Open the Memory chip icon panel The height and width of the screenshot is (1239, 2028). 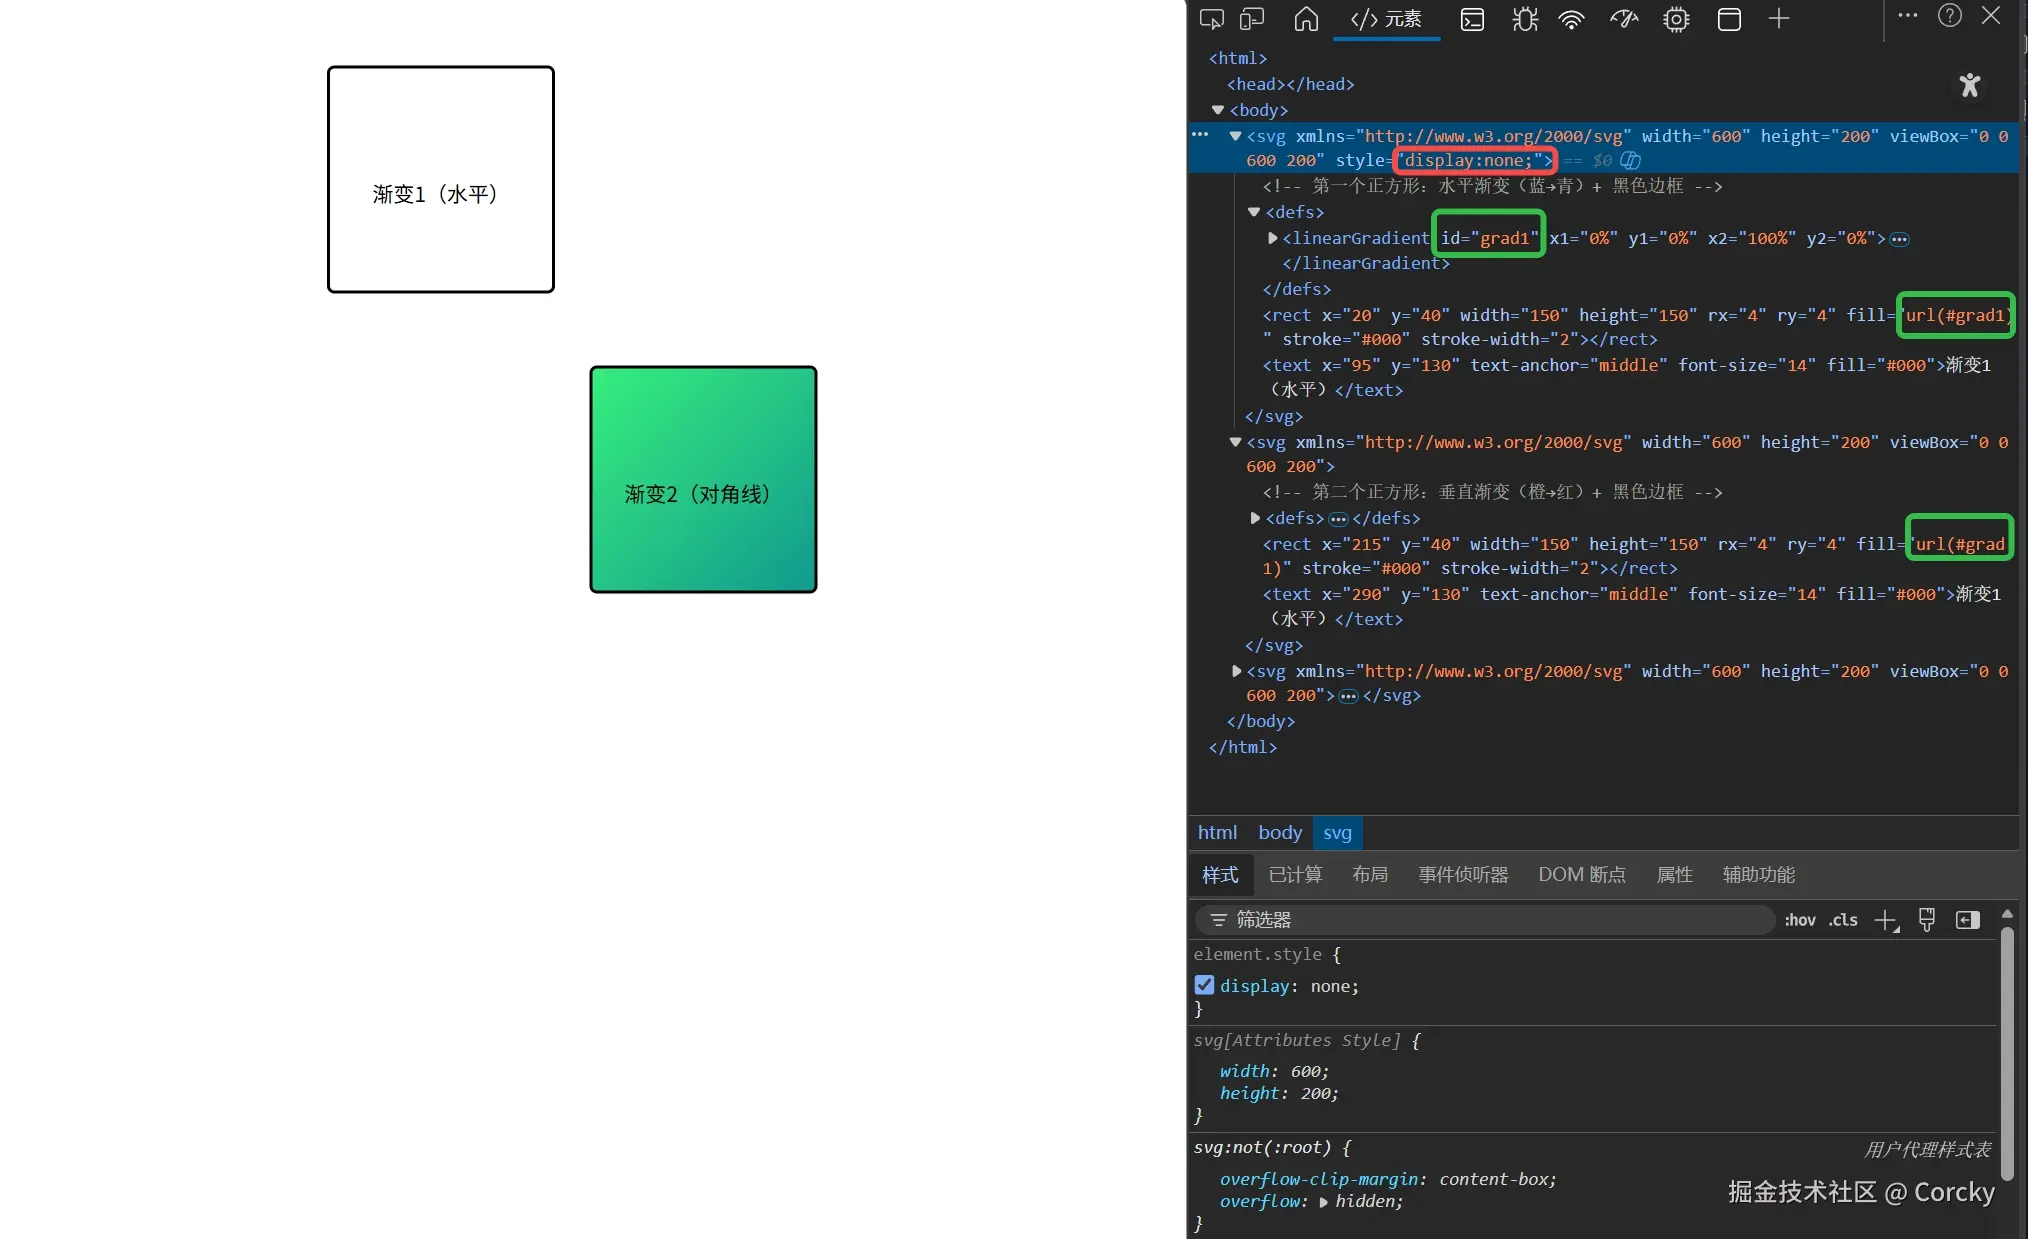[x=1677, y=19]
